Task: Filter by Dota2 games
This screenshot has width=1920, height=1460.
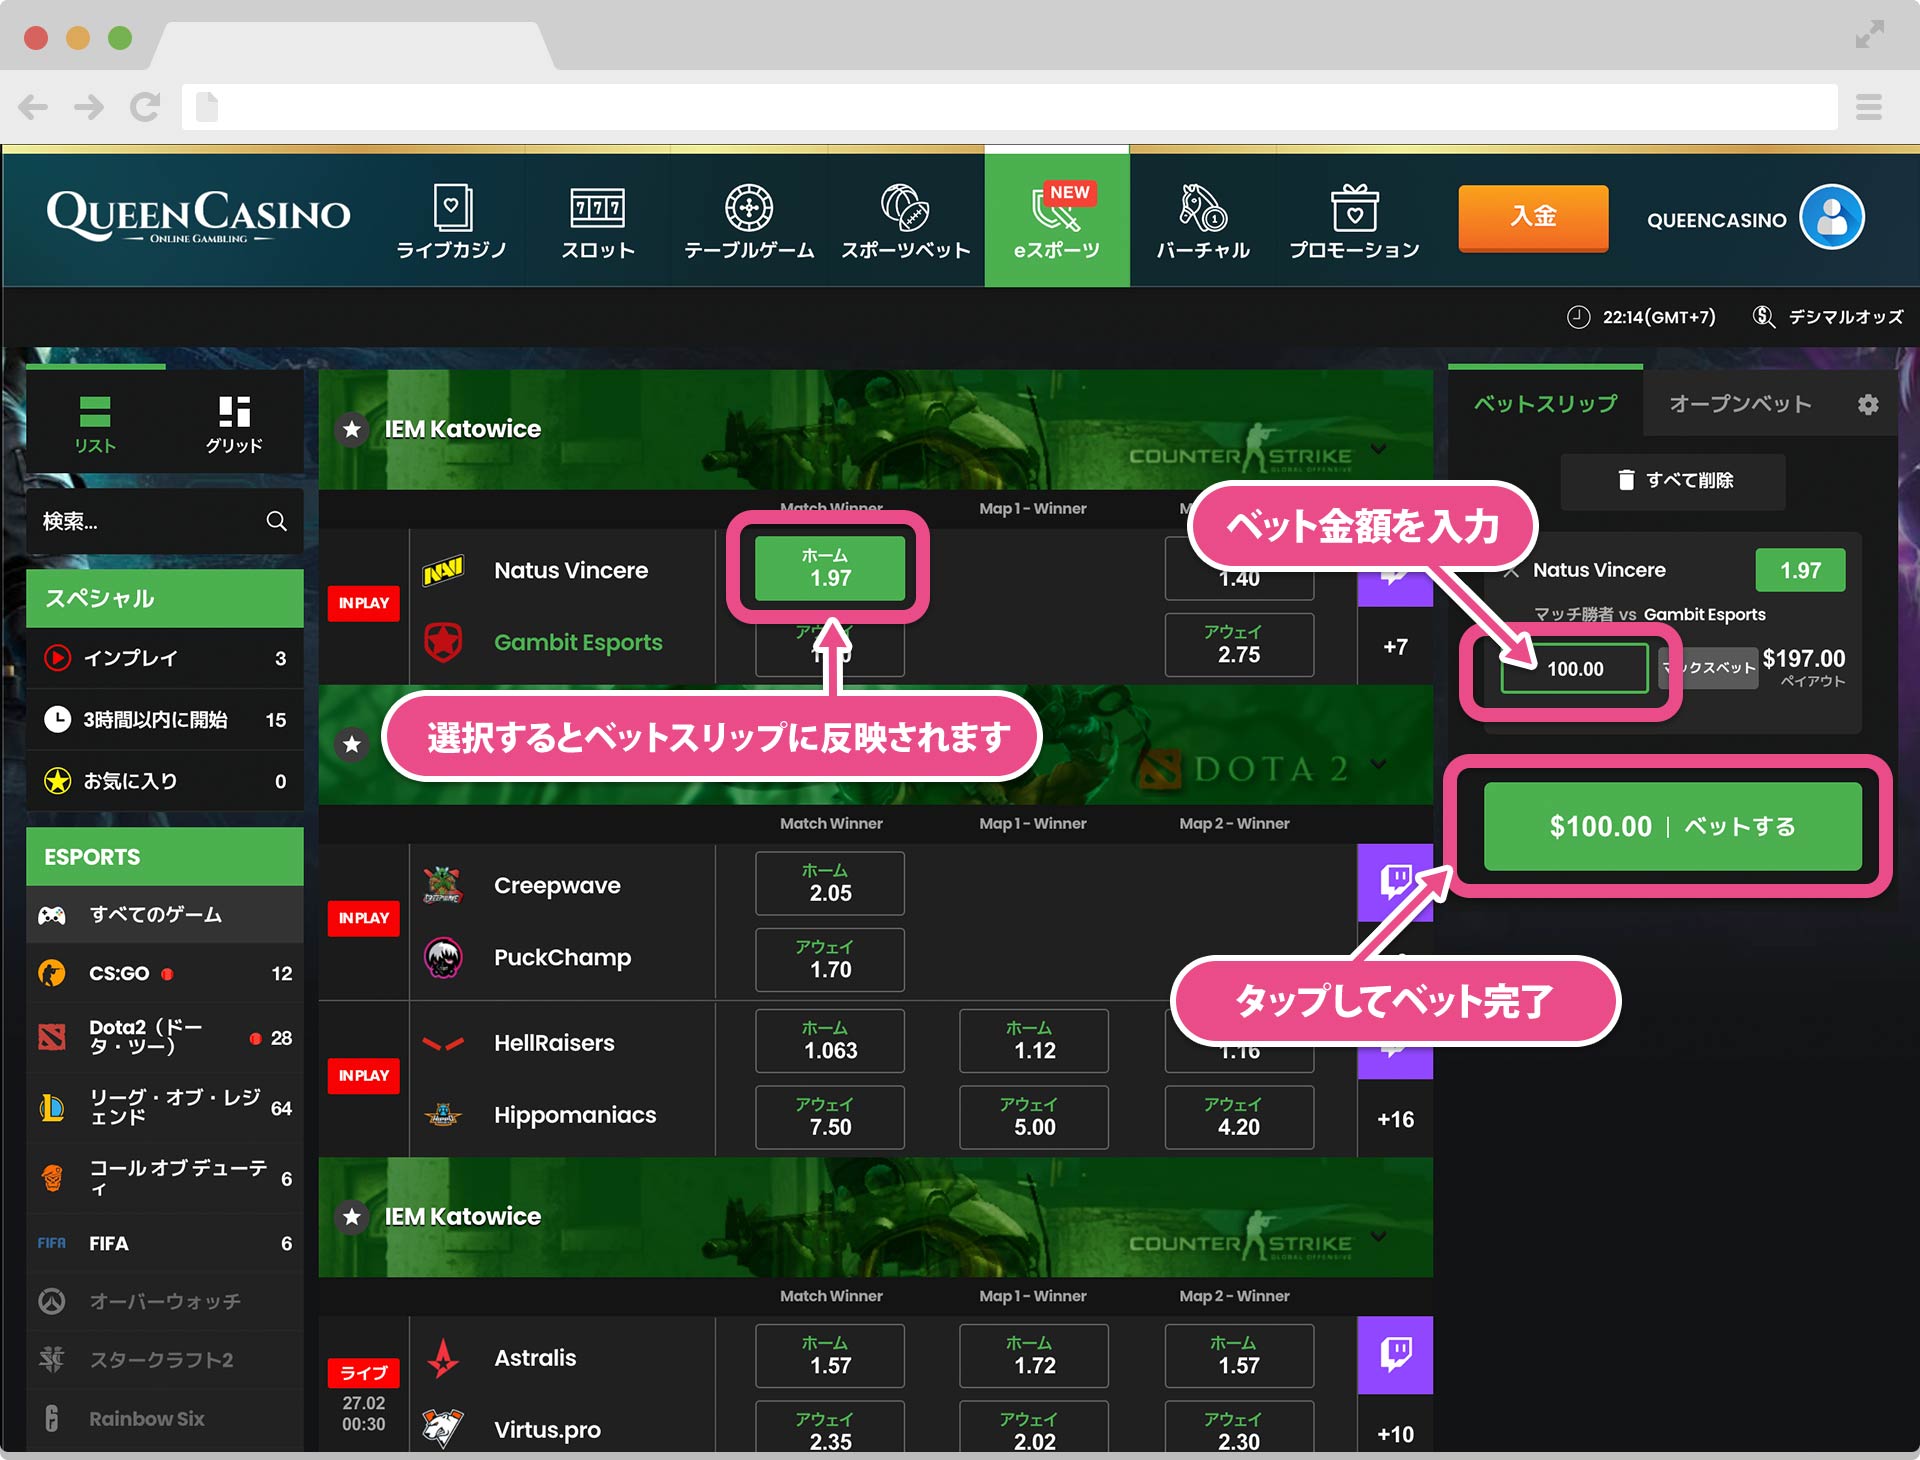Action: (165, 1038)
